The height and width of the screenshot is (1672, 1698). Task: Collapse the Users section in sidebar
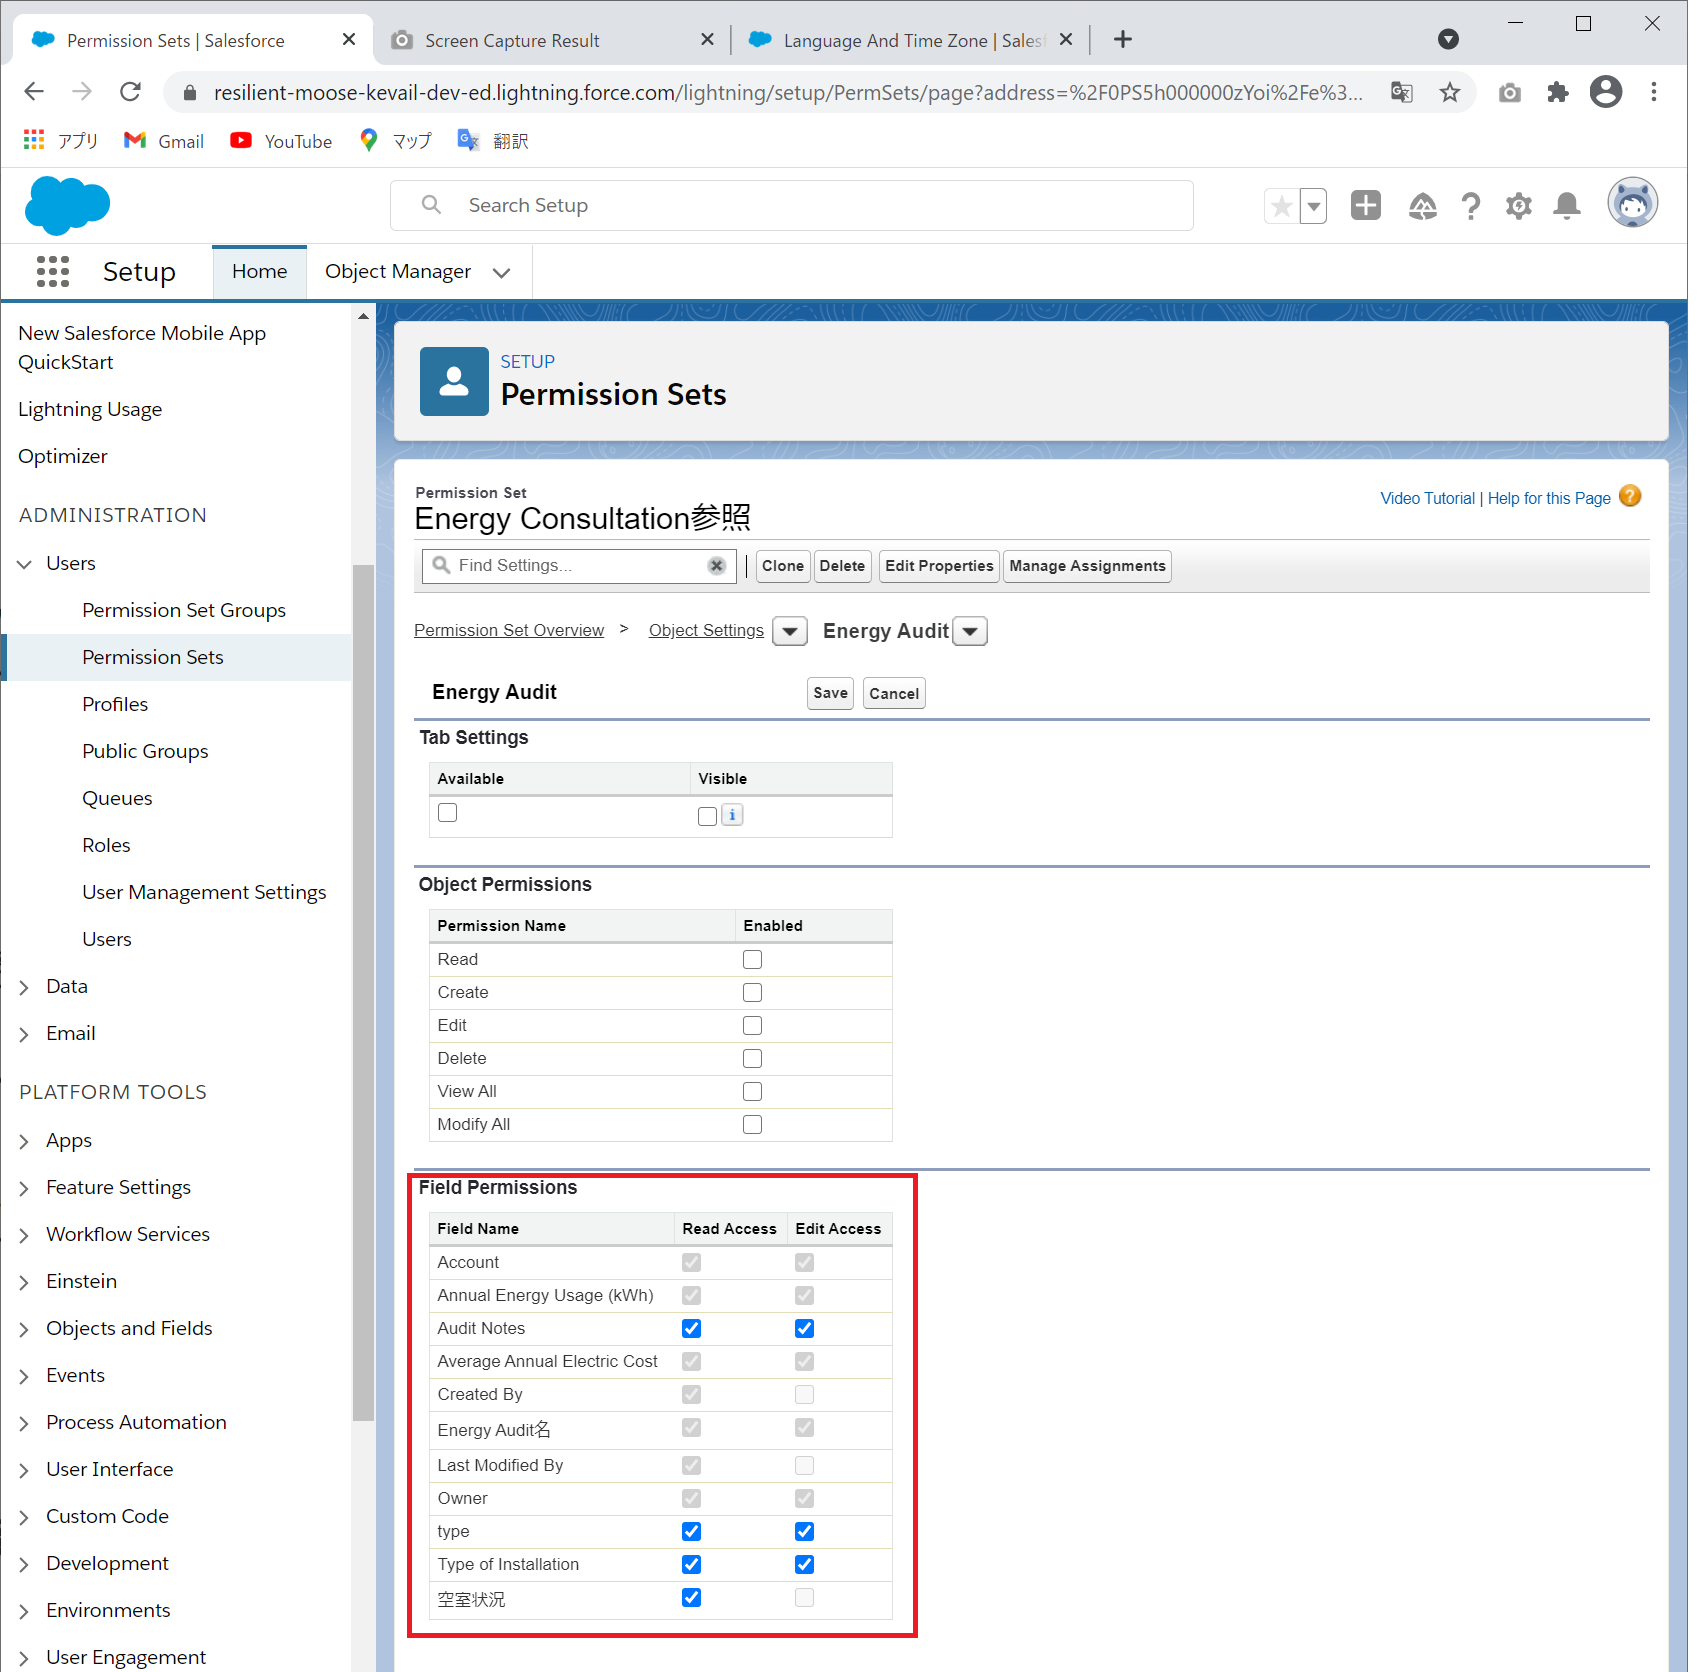[24, 564]
